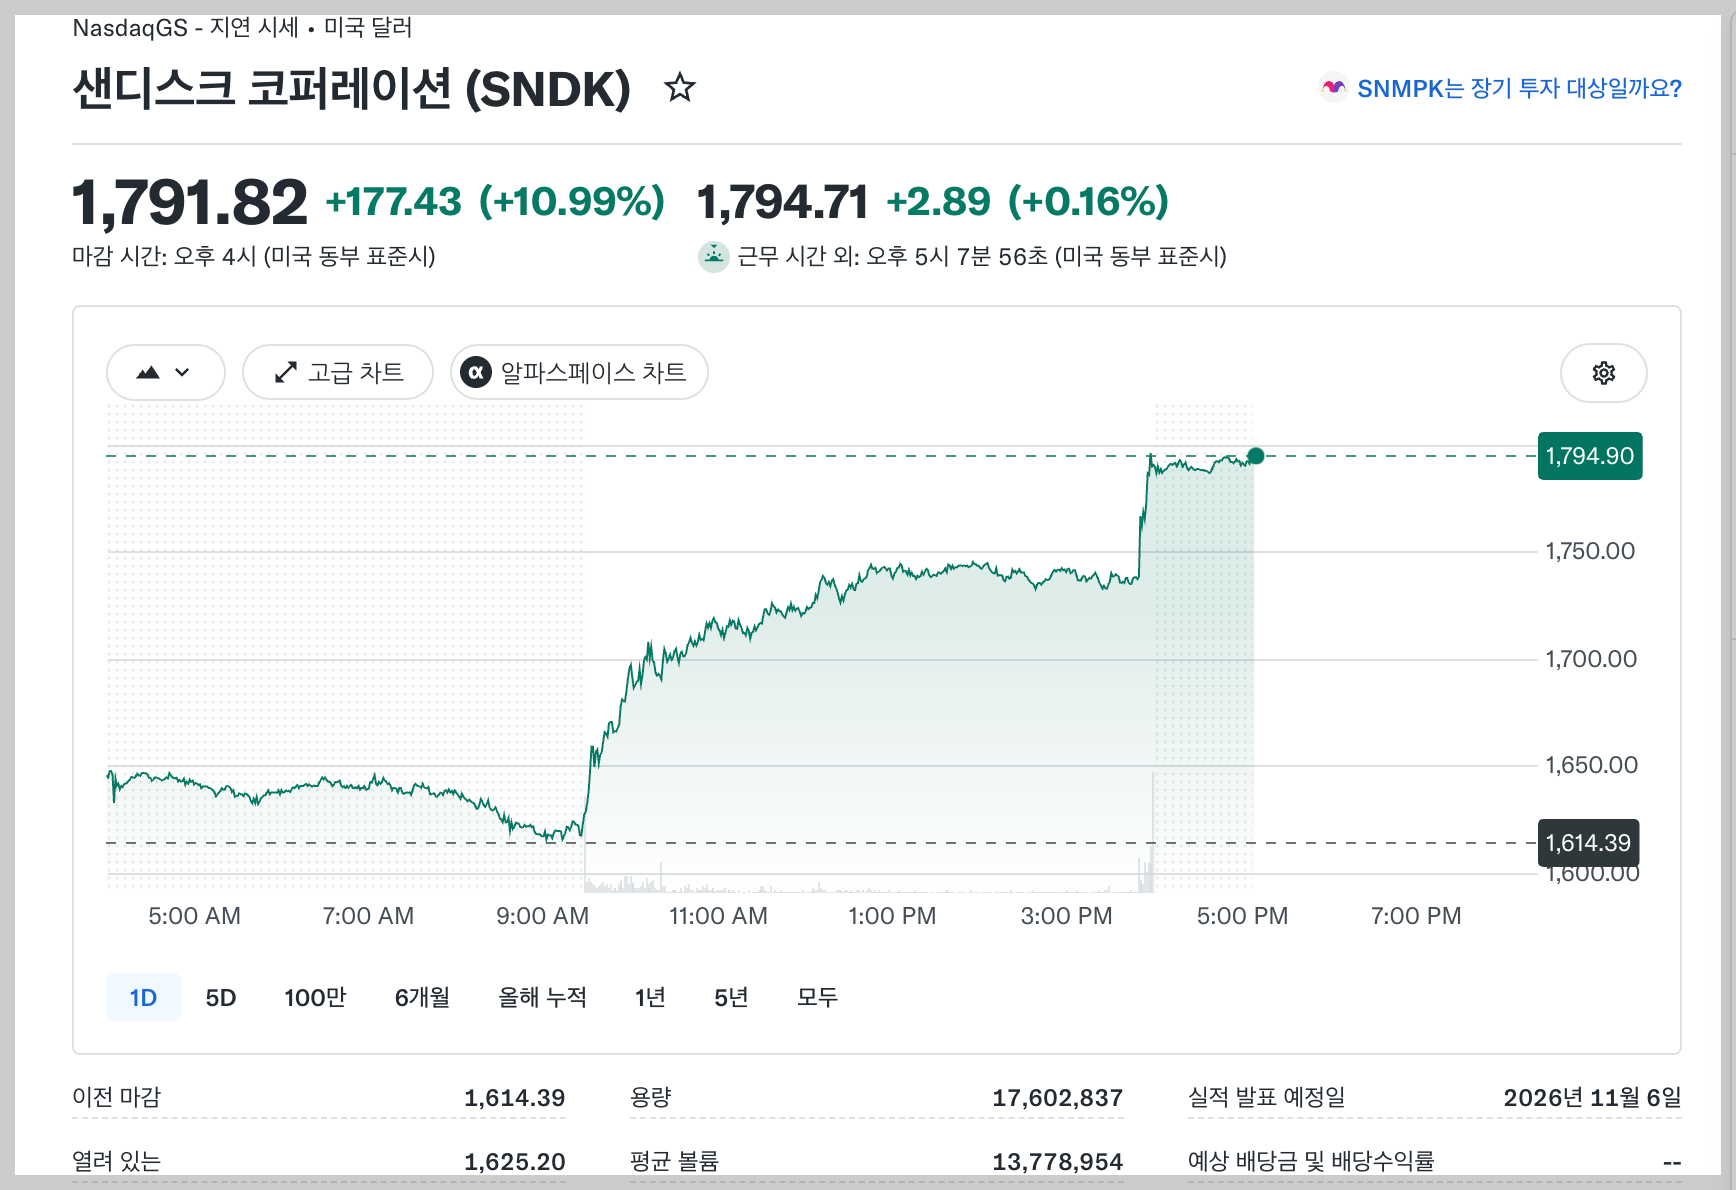Click the expand arrows icon on 고급 차트
This screenshot has height=1190, width=1736.
click(x=286, y=372)
